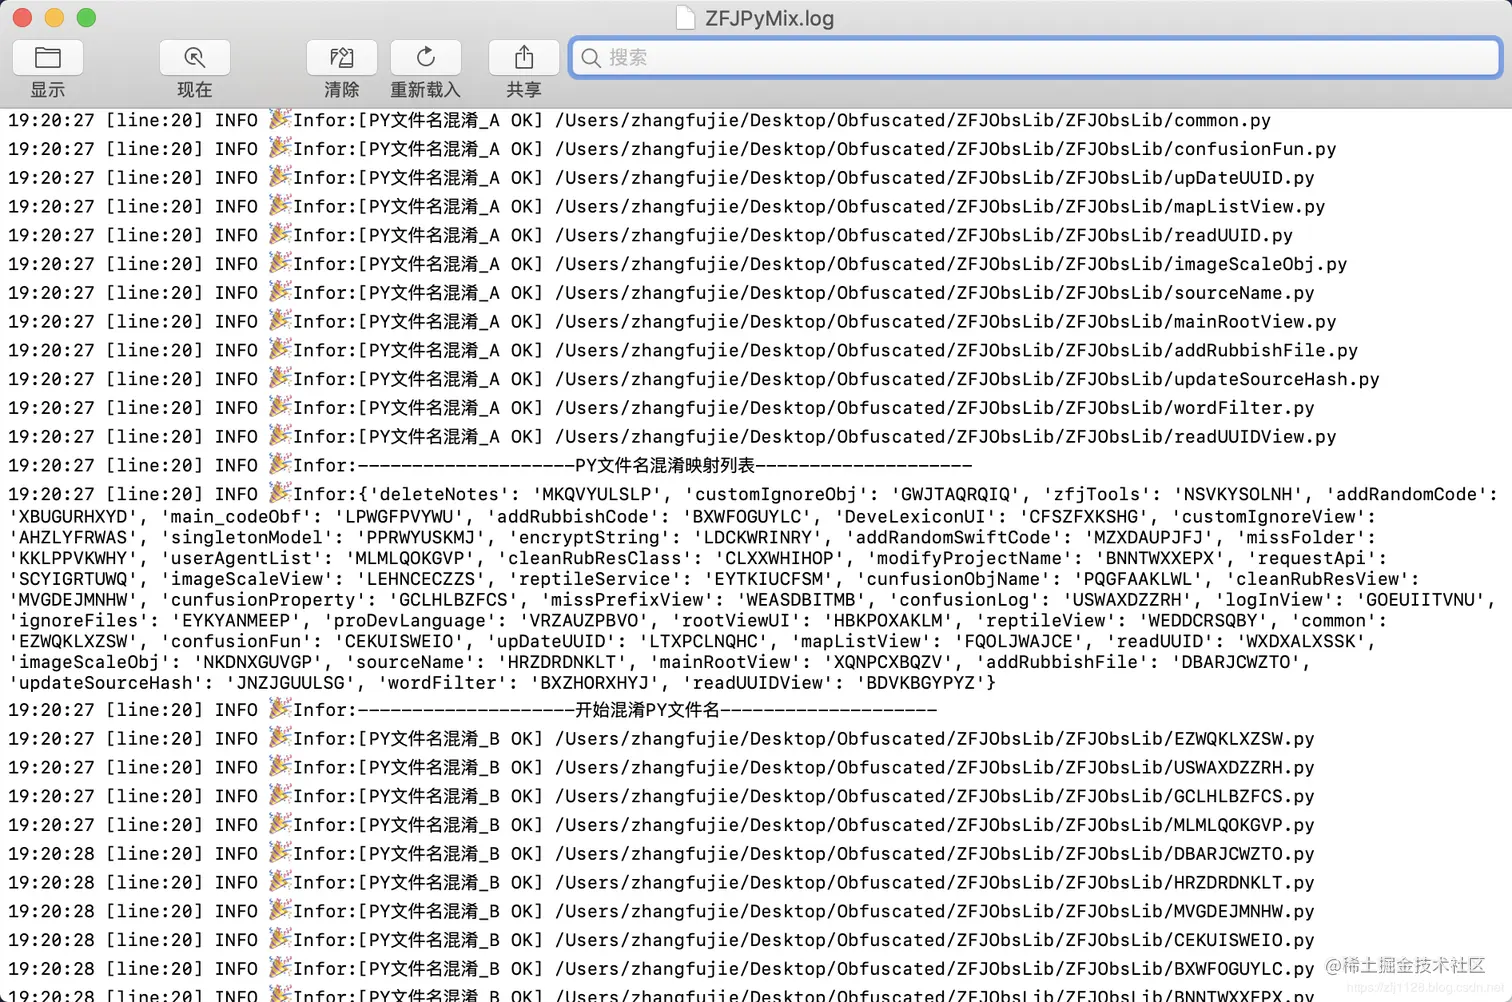Select the log line ending in mapListView.py
Screen dimensions: 1512x1002
666,207
